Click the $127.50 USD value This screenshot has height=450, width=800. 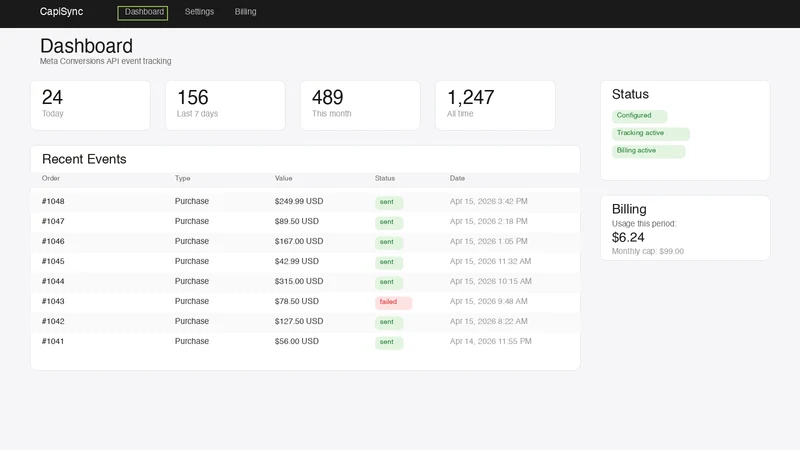(299, 321)
